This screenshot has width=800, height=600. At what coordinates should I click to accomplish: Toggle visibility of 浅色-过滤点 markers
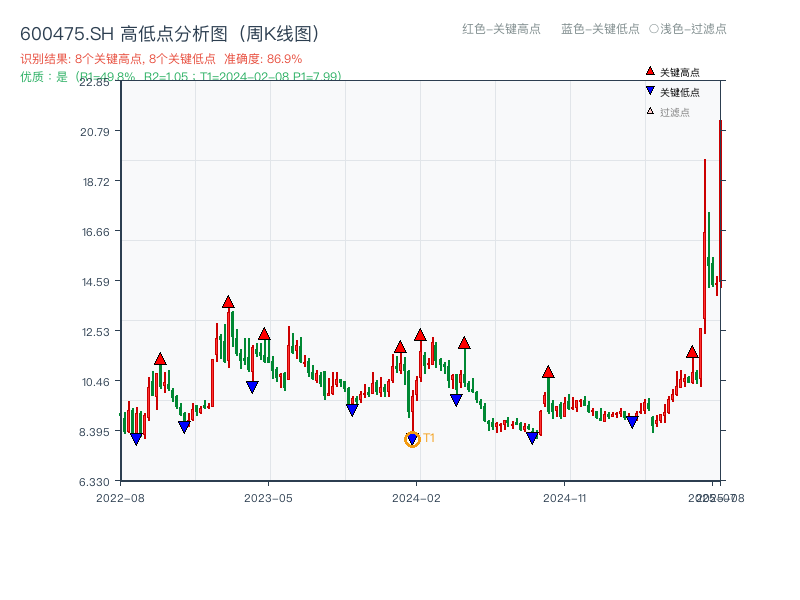pyautogui.click(x=692, y=30)
